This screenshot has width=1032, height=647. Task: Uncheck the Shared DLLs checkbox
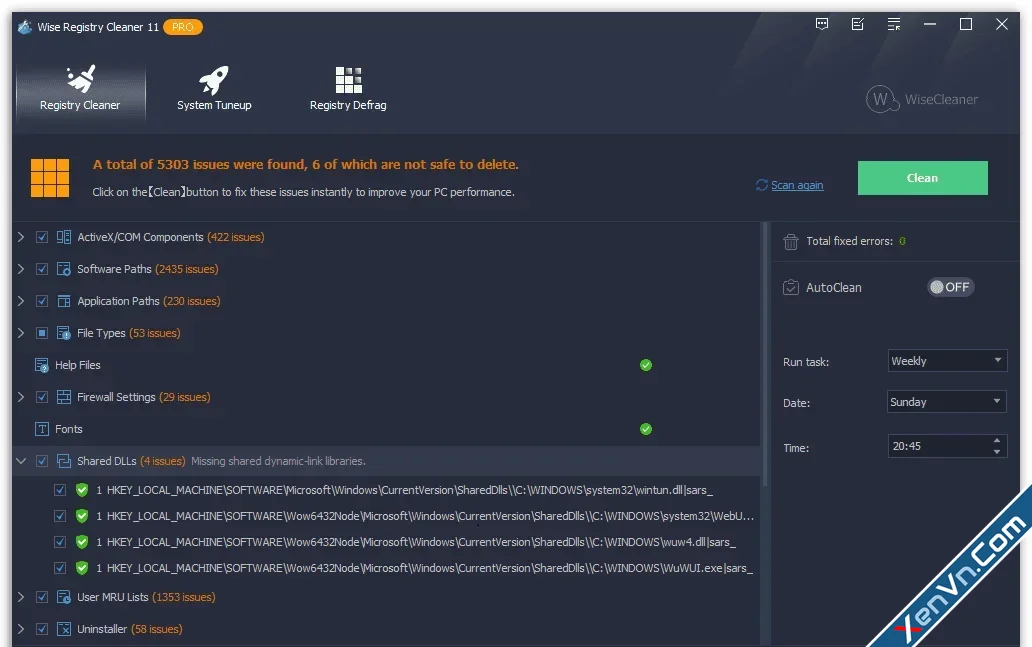42,461
